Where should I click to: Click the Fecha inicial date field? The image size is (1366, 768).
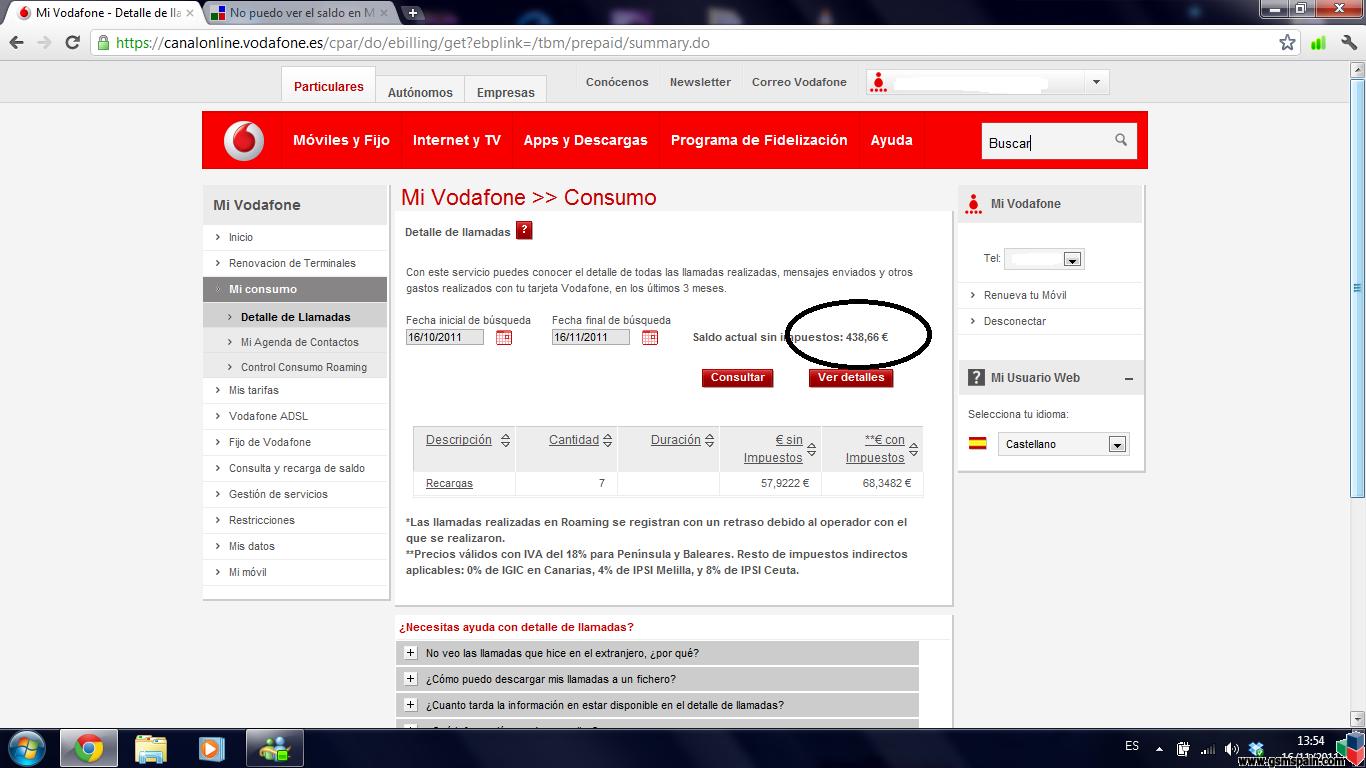[x=445, y=337]
